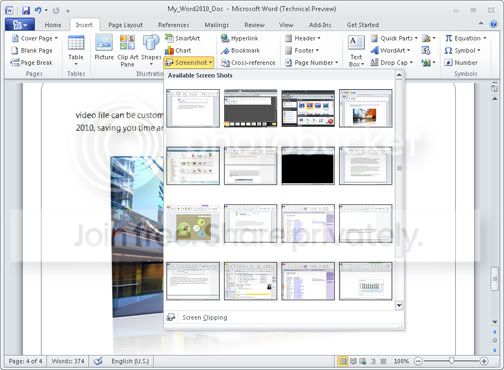Click the Undo icon in title bar
This screenshot has height=370, width=504.
pyautogui.click(x=38, y=10)
